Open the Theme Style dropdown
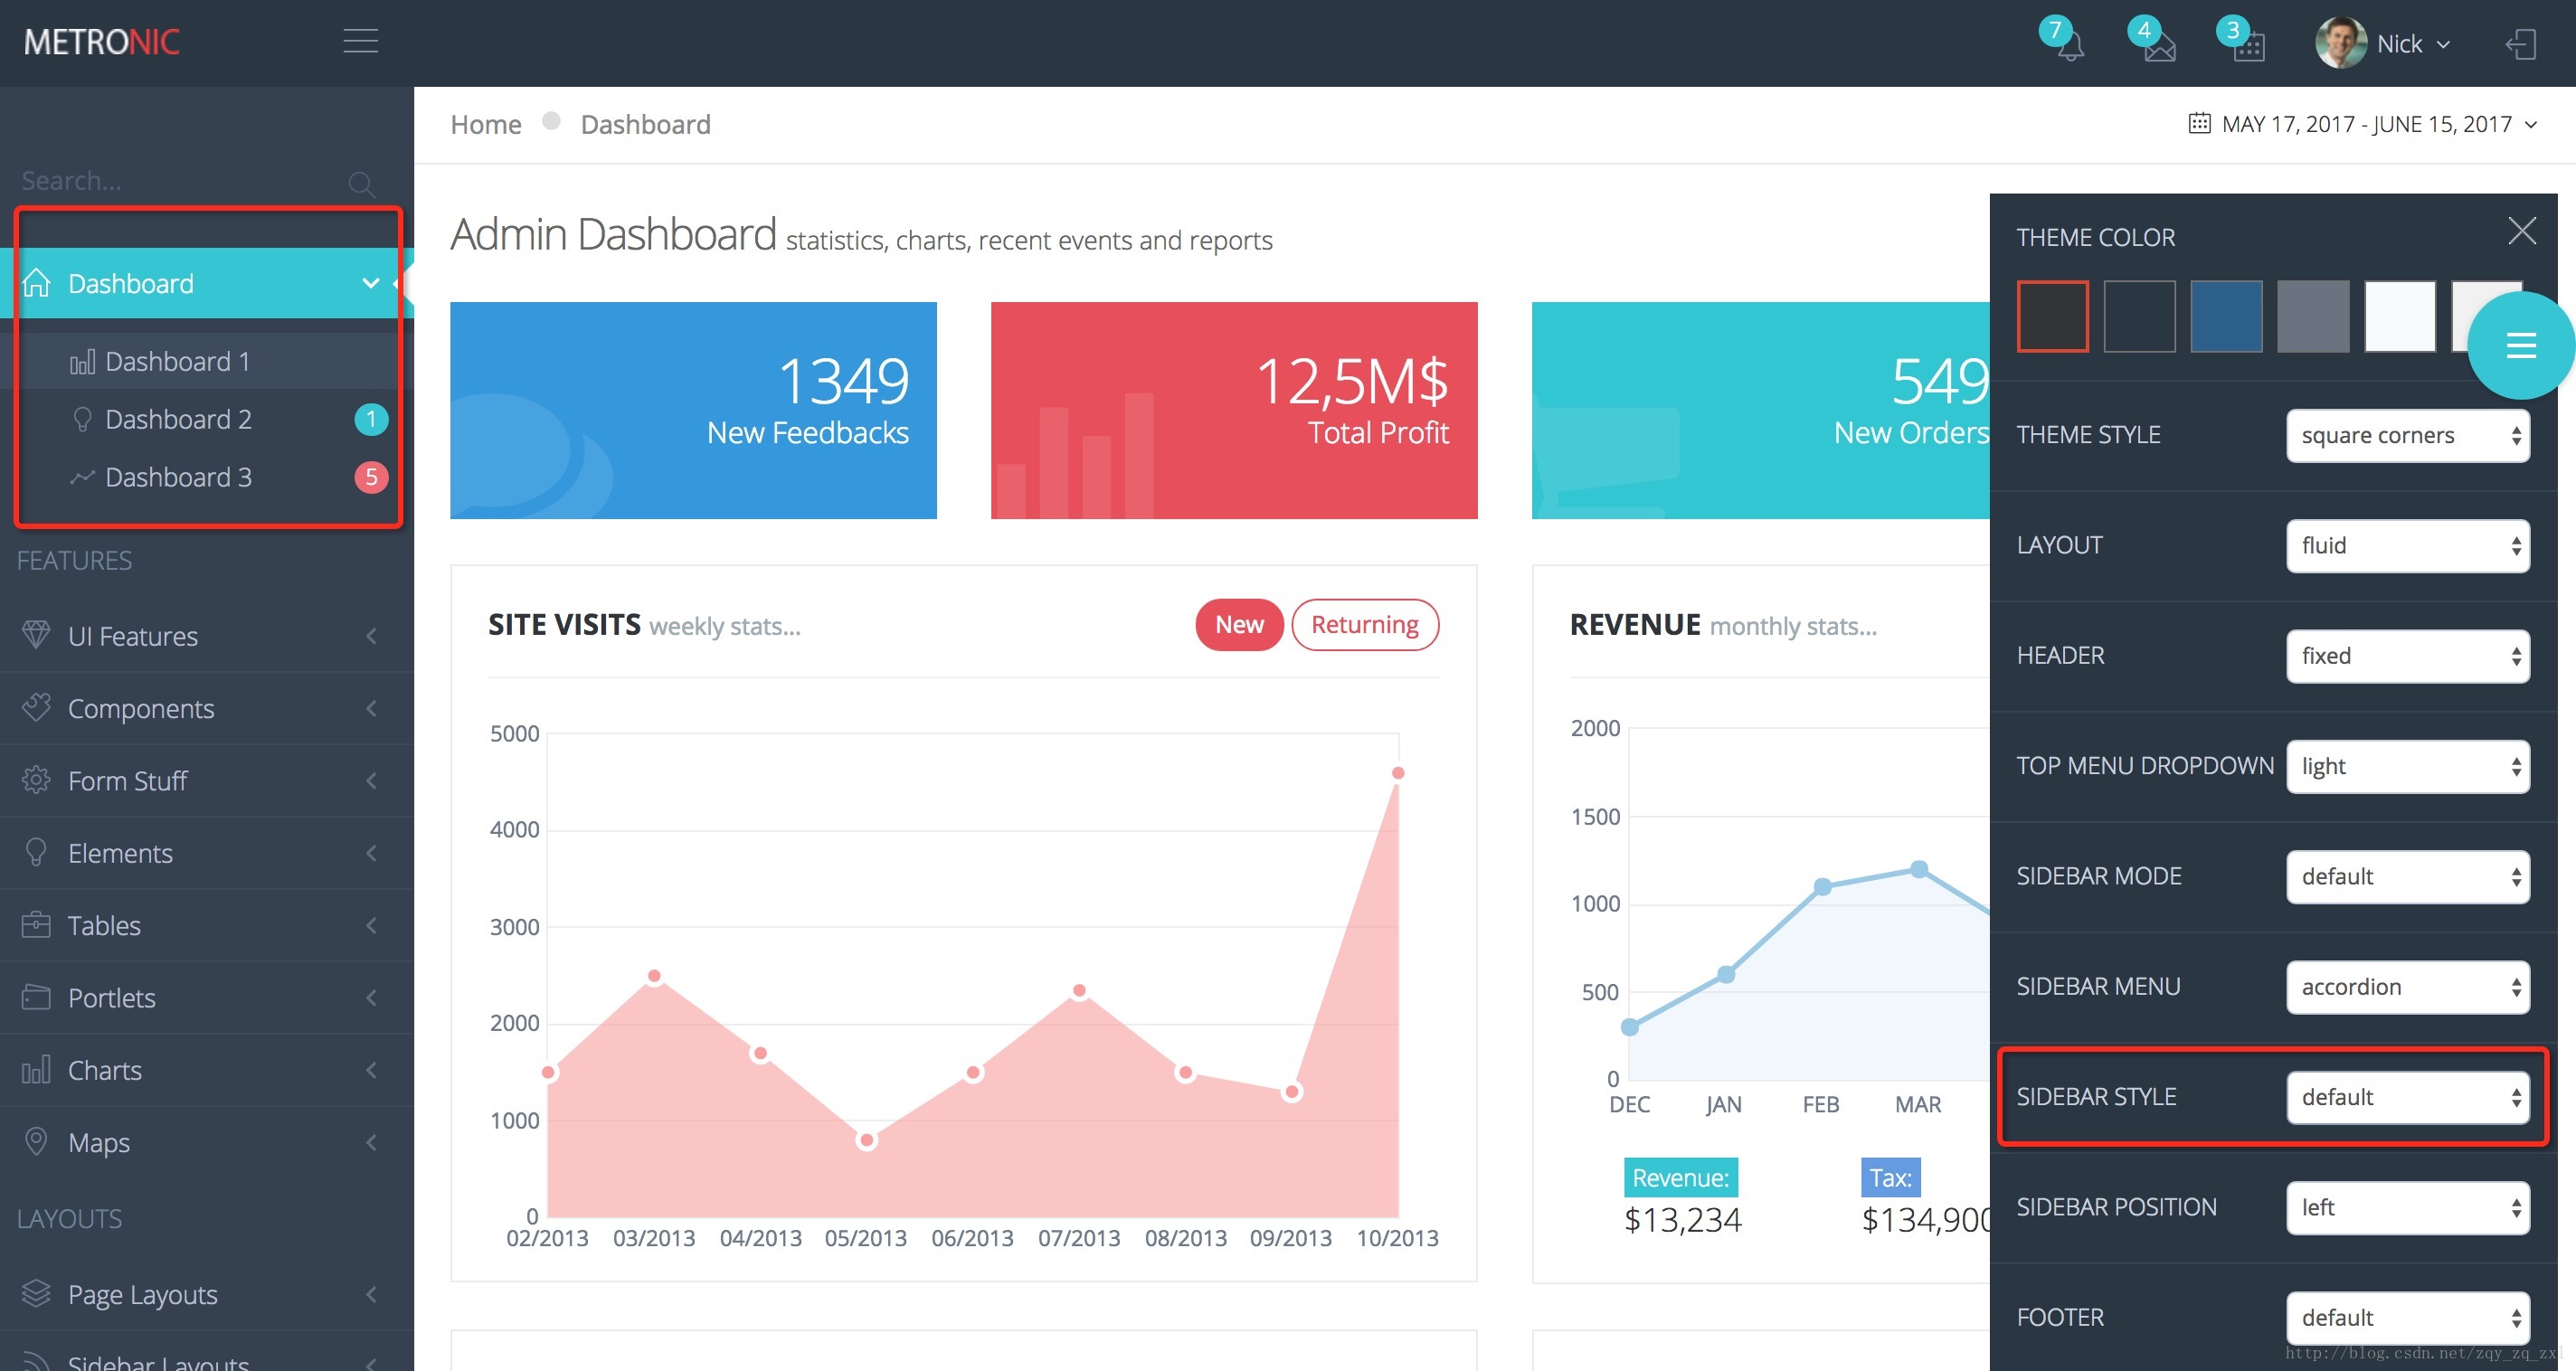 [x=2407, y=435]
